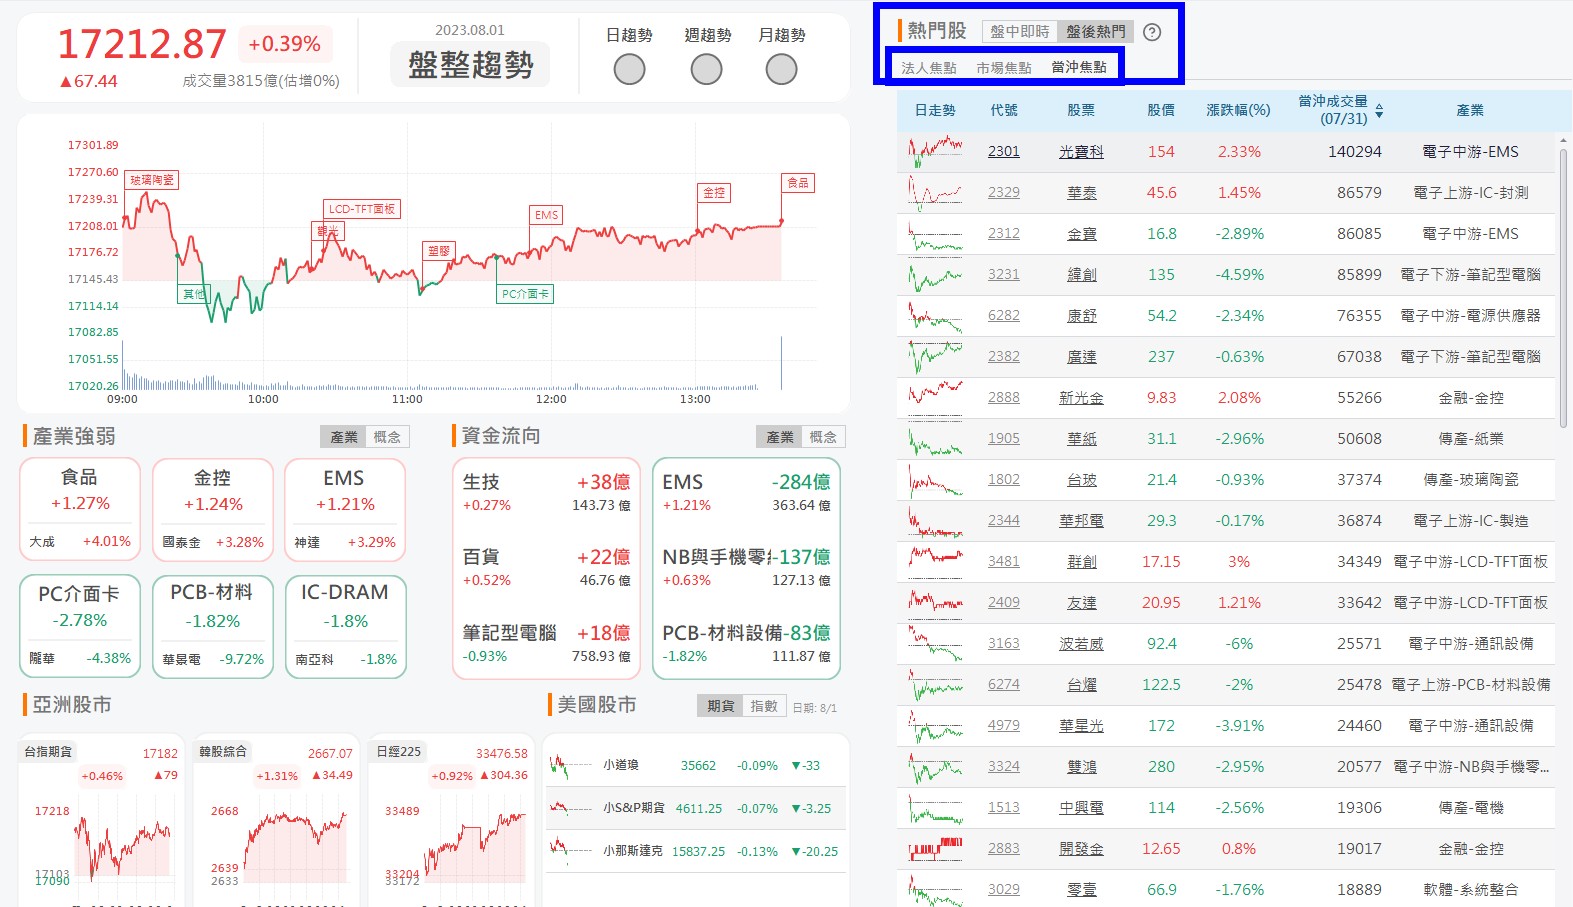This screenshot has width=1573, height=907.
Task: Switch 美國股市 to 期貨 view
Action: click(x=720, y=706)
